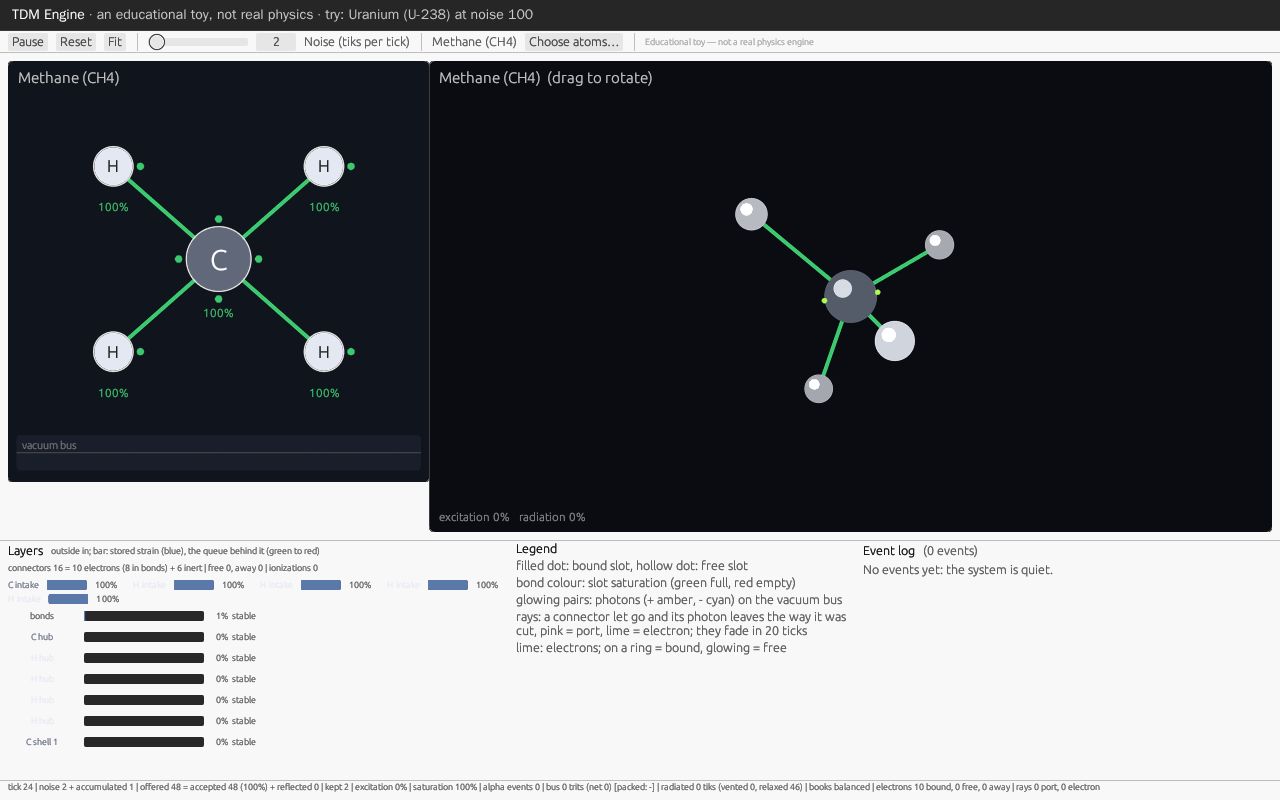Click the lower-right H atom circle
Screen dimensions: 1280x800
[x=323, y=352]
